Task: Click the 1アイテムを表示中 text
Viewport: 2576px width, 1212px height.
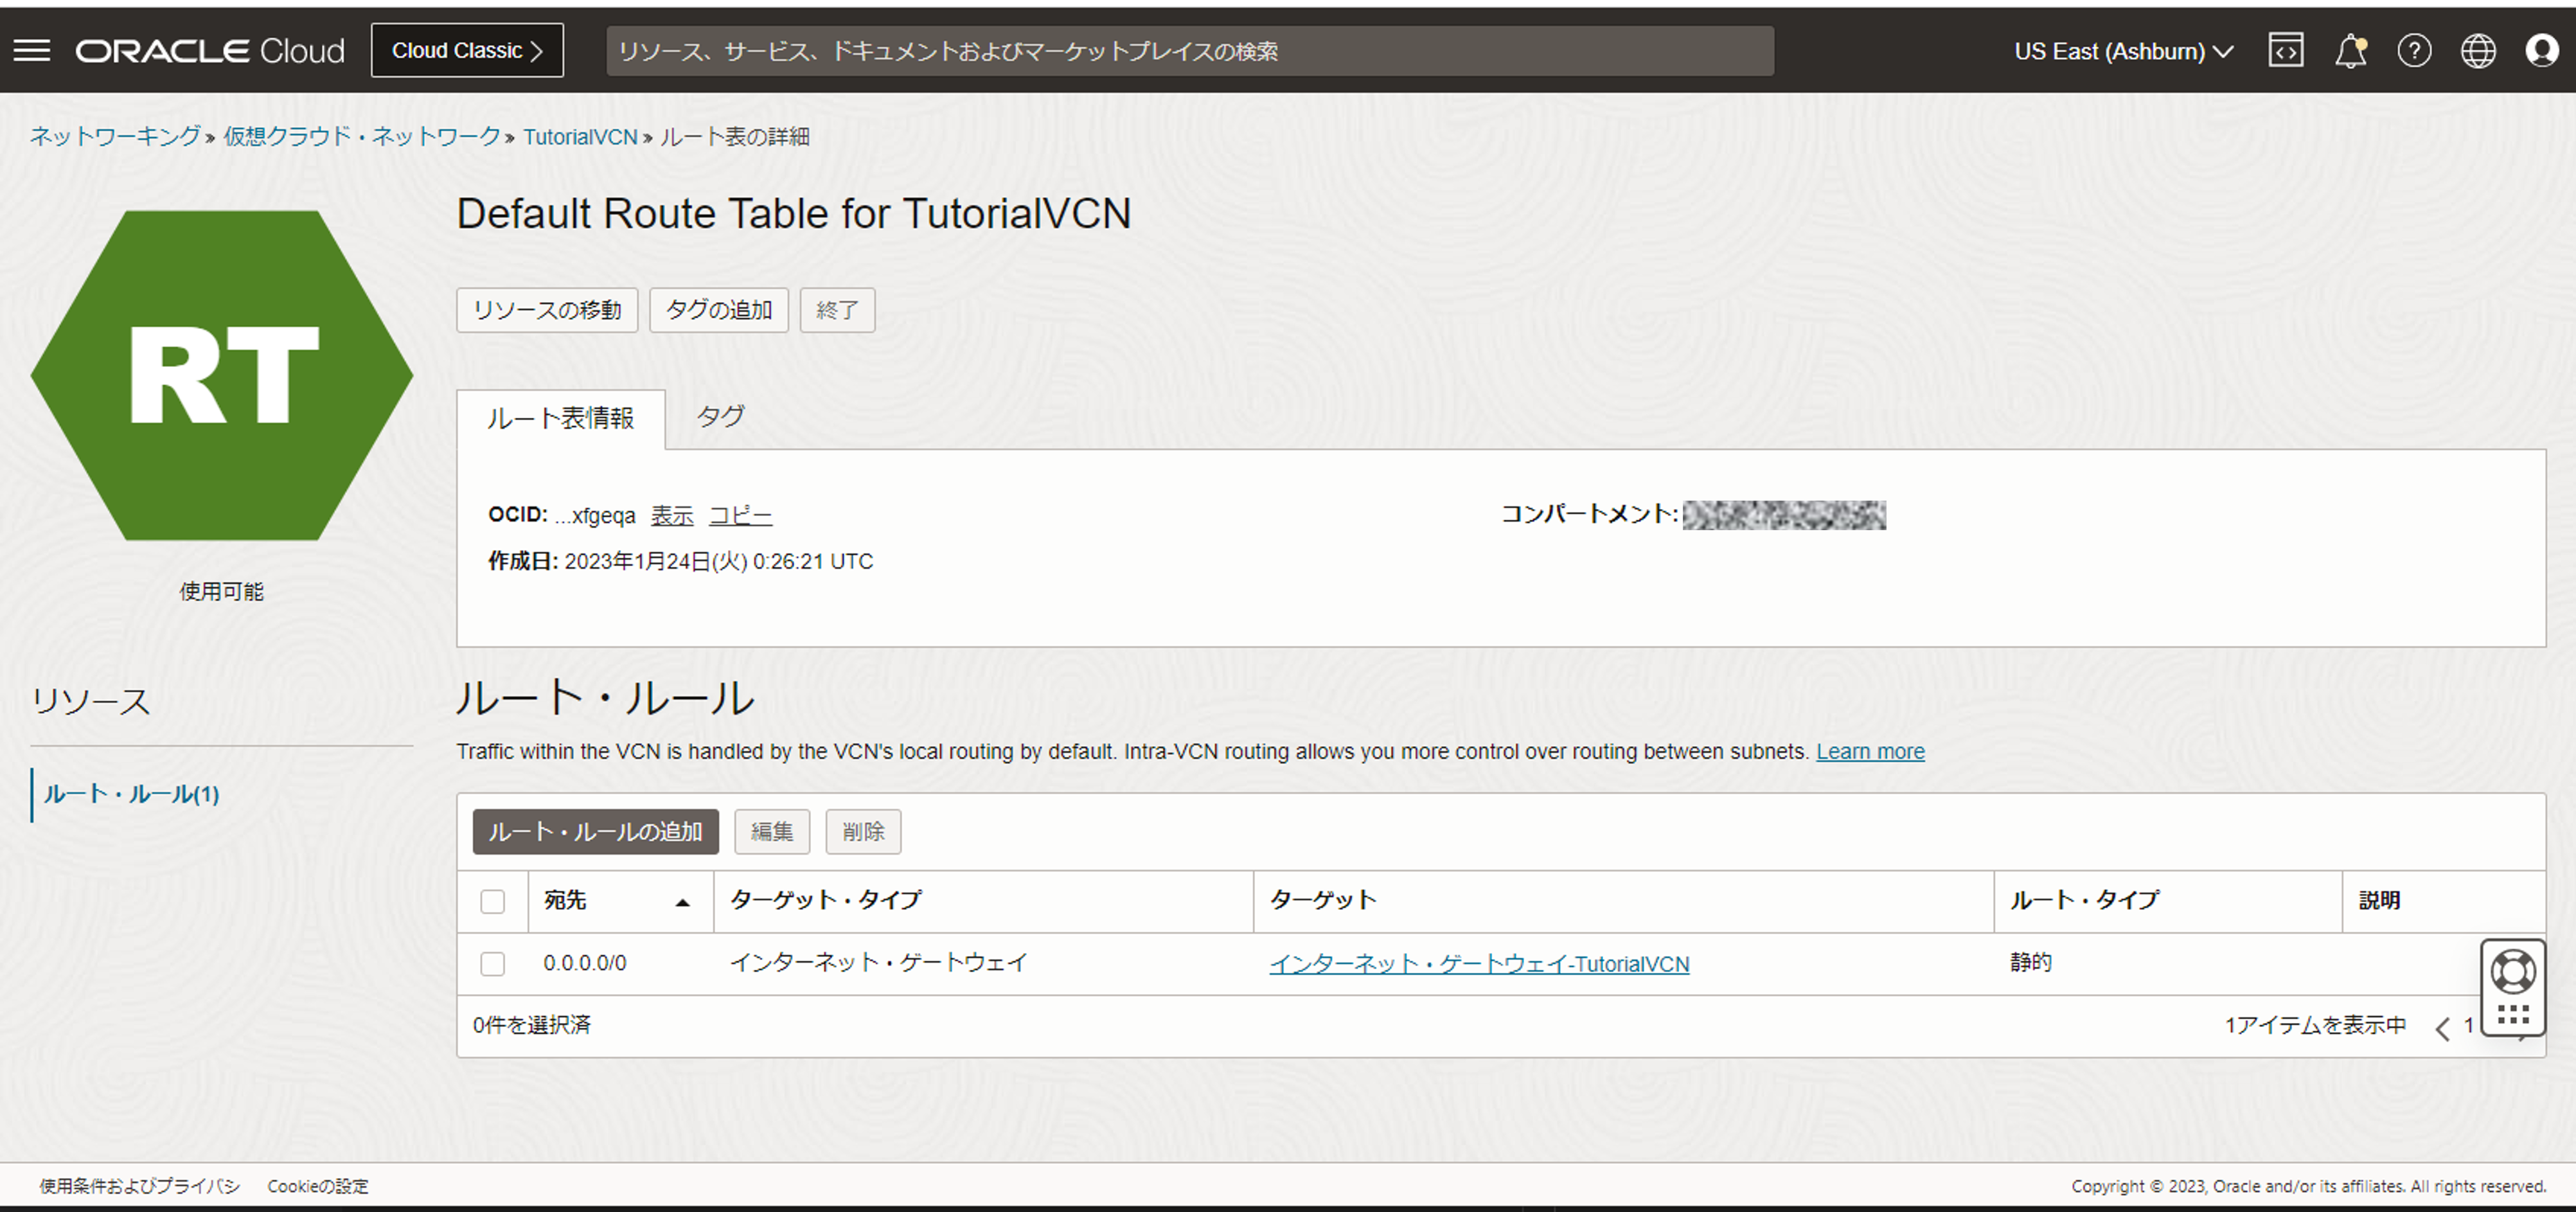Action: [2315, 1025]
